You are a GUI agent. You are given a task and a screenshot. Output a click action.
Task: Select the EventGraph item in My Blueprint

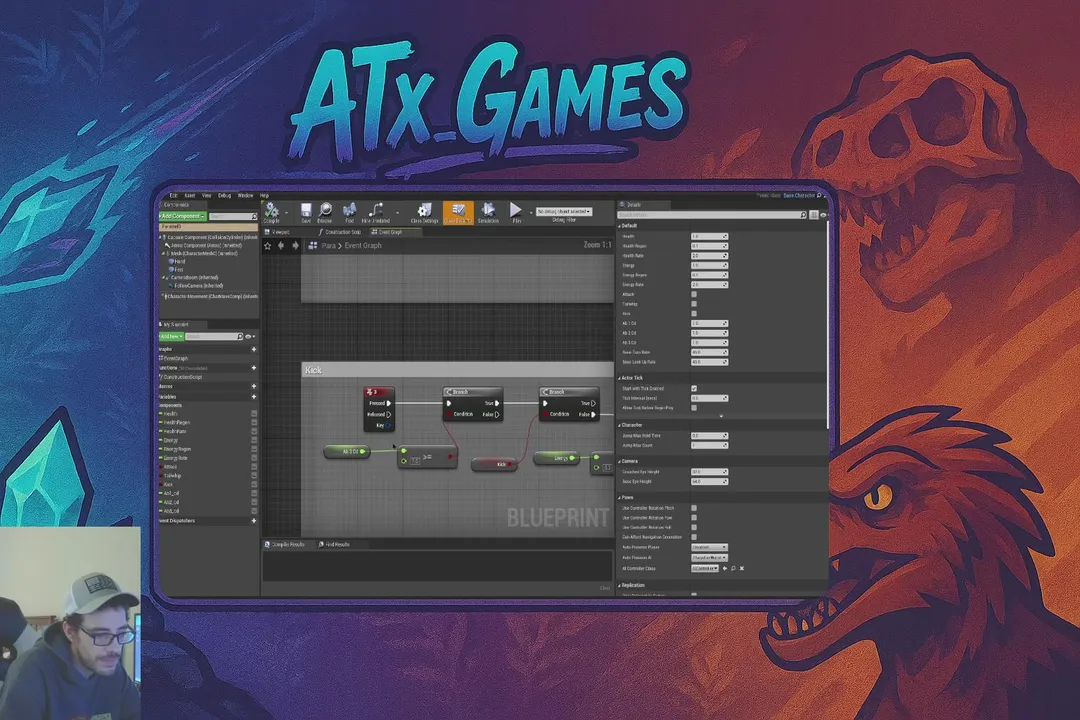coord(176,358)
